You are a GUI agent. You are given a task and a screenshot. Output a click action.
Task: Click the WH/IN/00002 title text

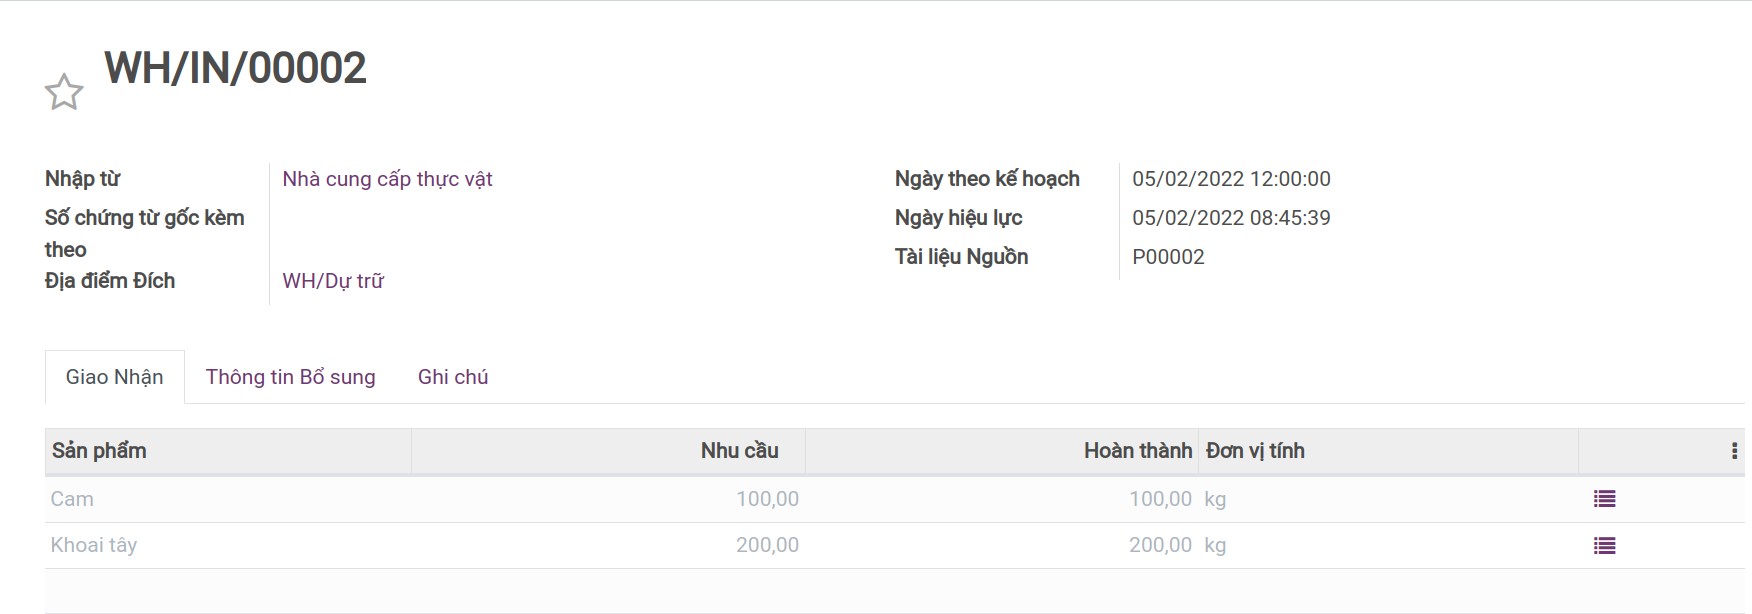pyautogui.click(x=236, y=68)
